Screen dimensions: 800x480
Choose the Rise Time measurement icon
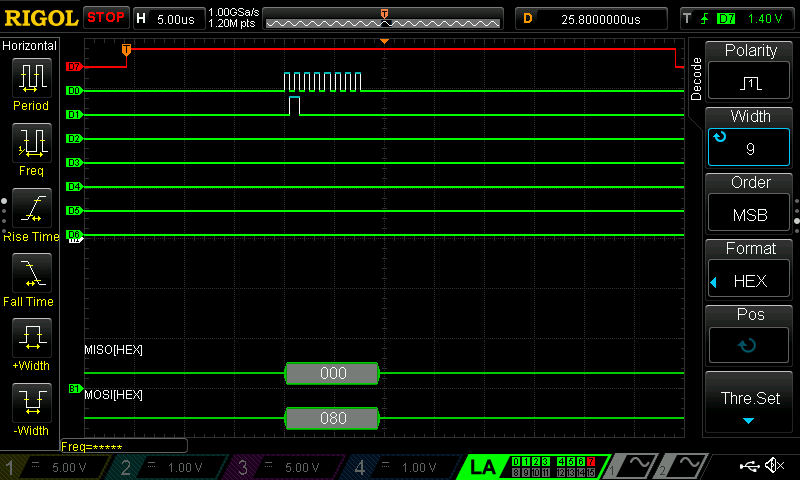pyautogui.click(x=31, y=213)
